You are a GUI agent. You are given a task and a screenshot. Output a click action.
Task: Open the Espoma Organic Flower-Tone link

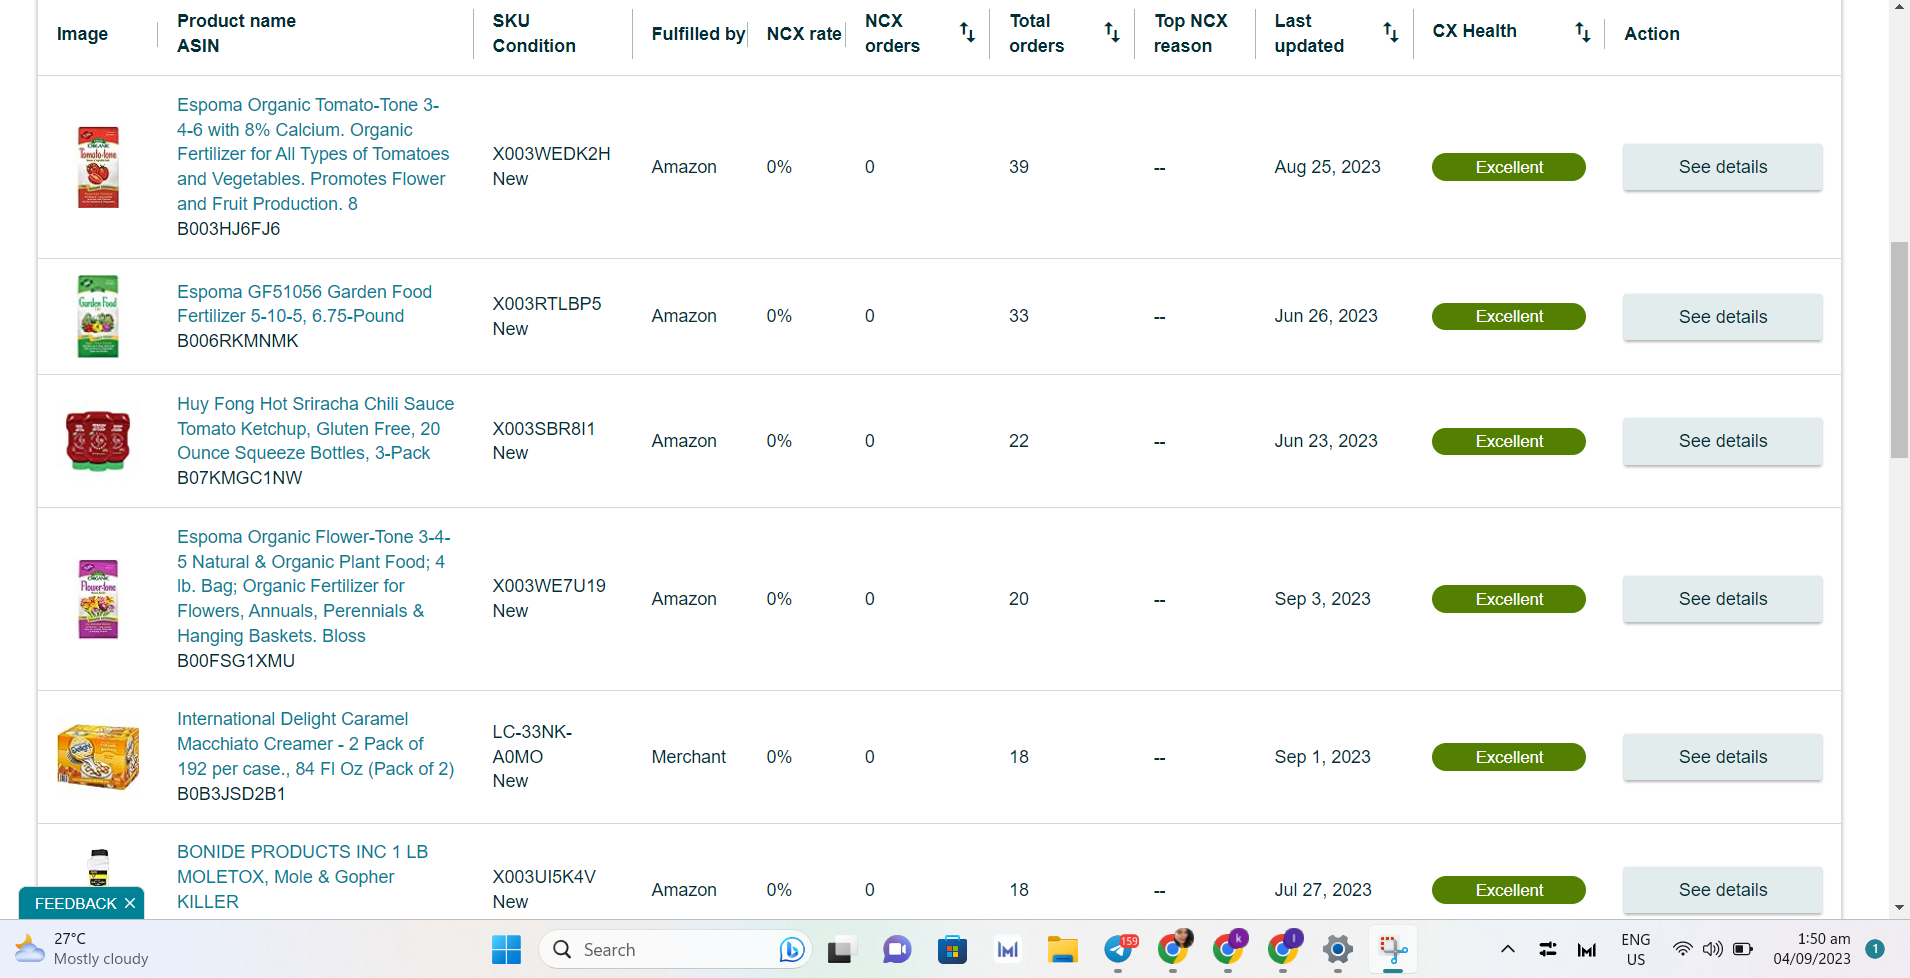click(x=313, y=586)
